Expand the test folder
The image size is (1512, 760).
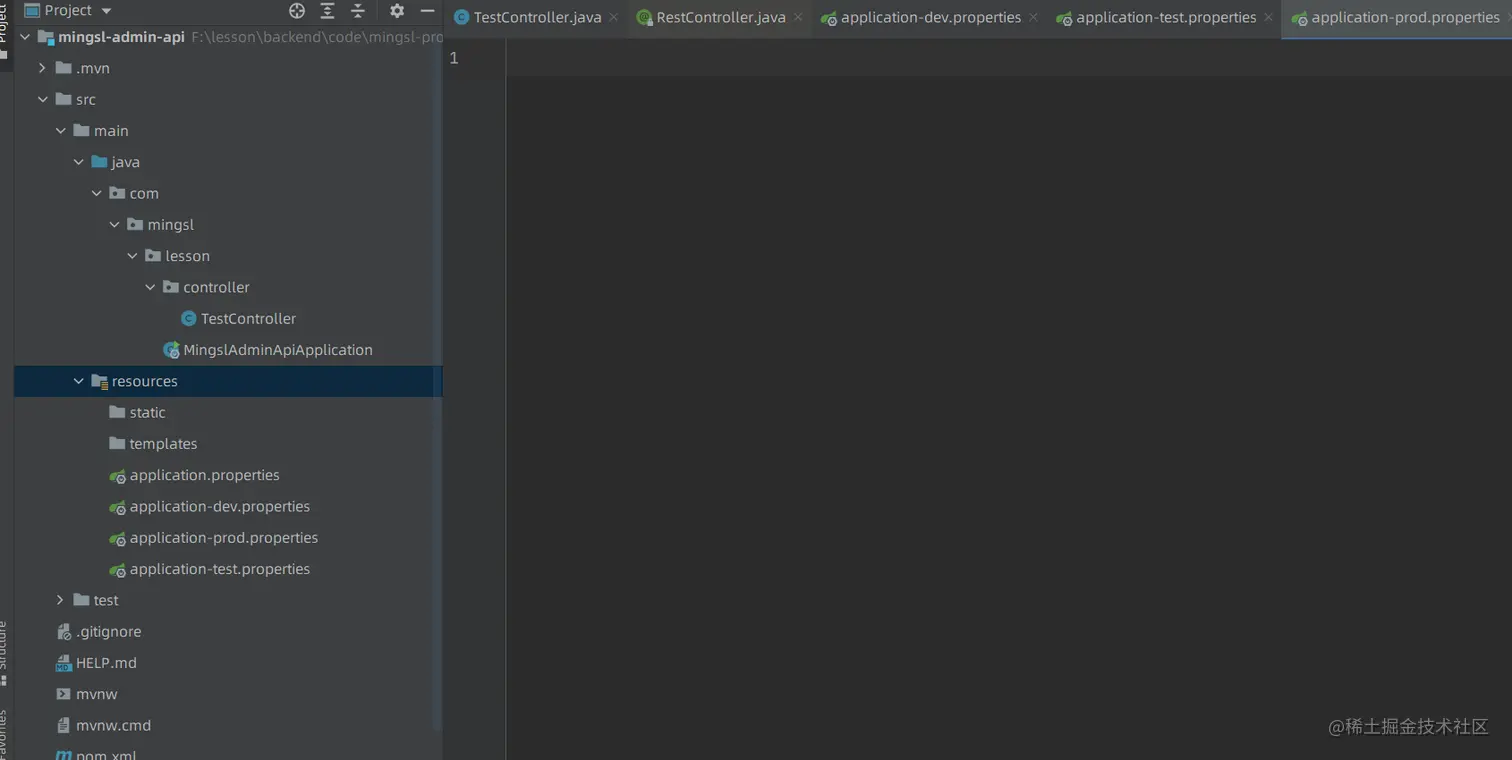pyautogui.click(x=60, y=600)
